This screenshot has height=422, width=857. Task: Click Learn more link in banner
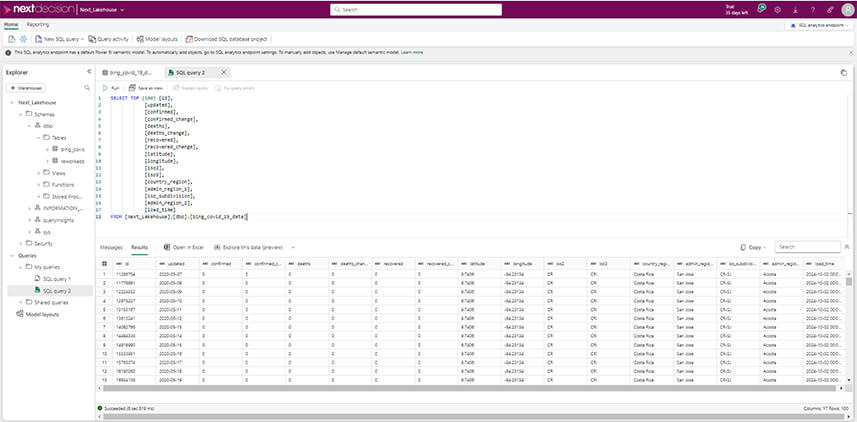412,52
